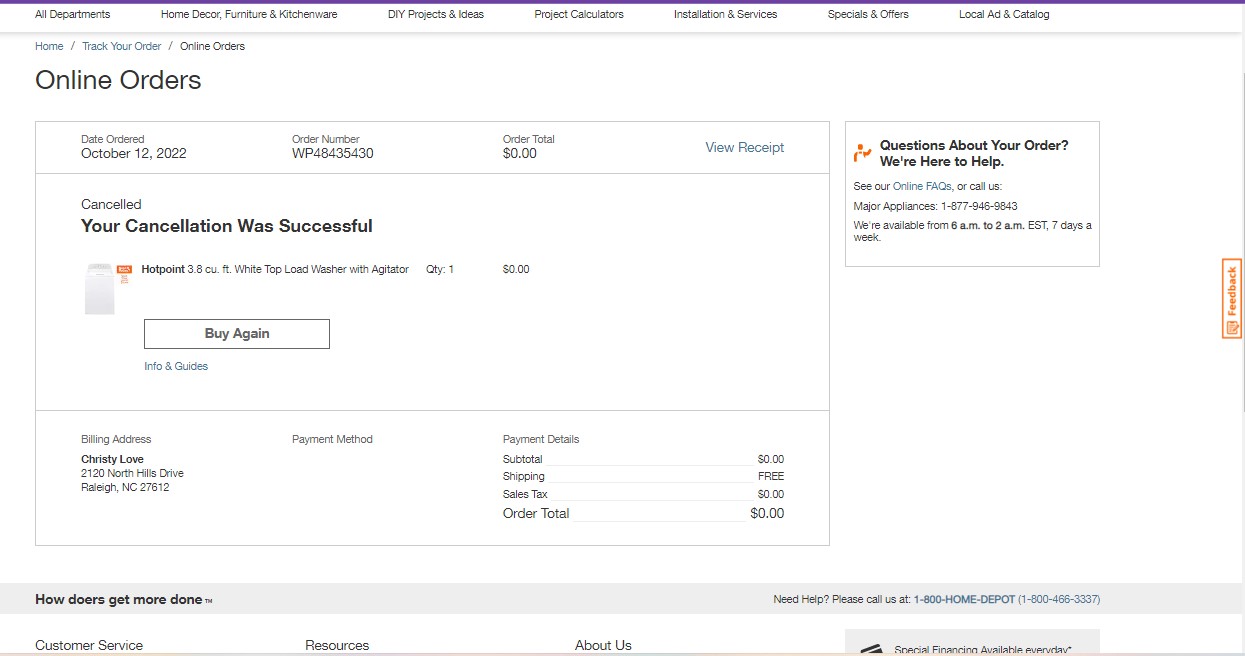Click the About Us footer heading
This screenshot has width=1245, height=656.
(x=603, y=645)
